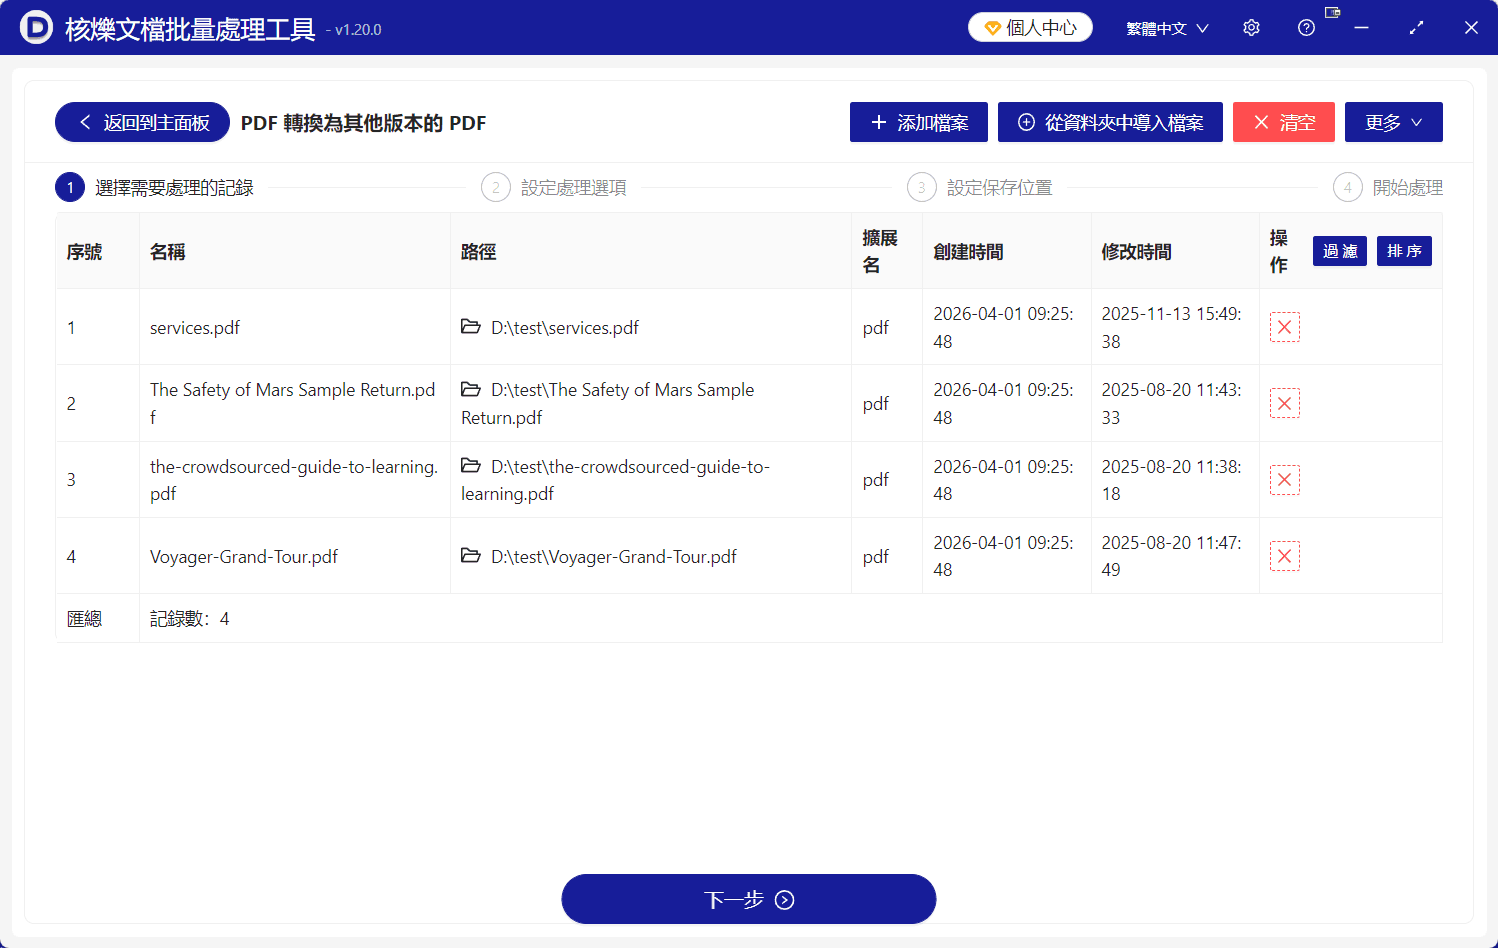
Task: Click the 下一步 next button
Action: (748, 898)
